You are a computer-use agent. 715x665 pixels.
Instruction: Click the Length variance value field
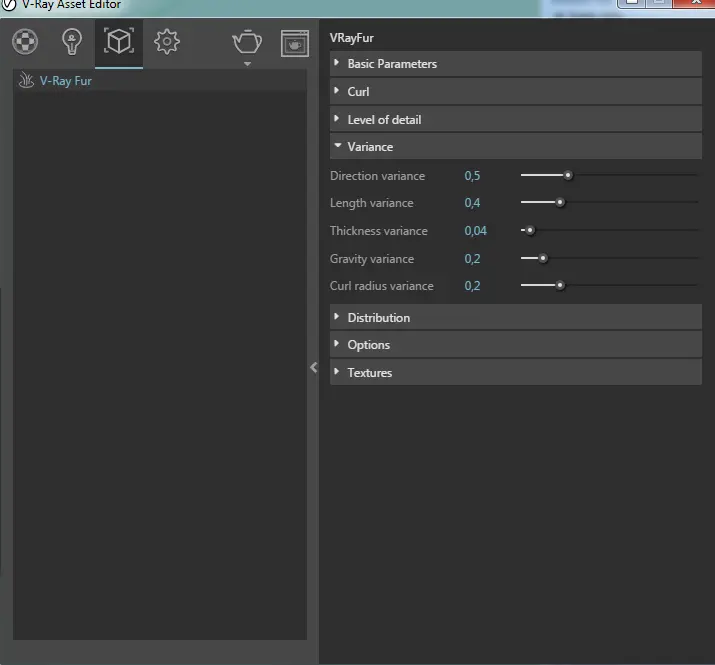472,203
